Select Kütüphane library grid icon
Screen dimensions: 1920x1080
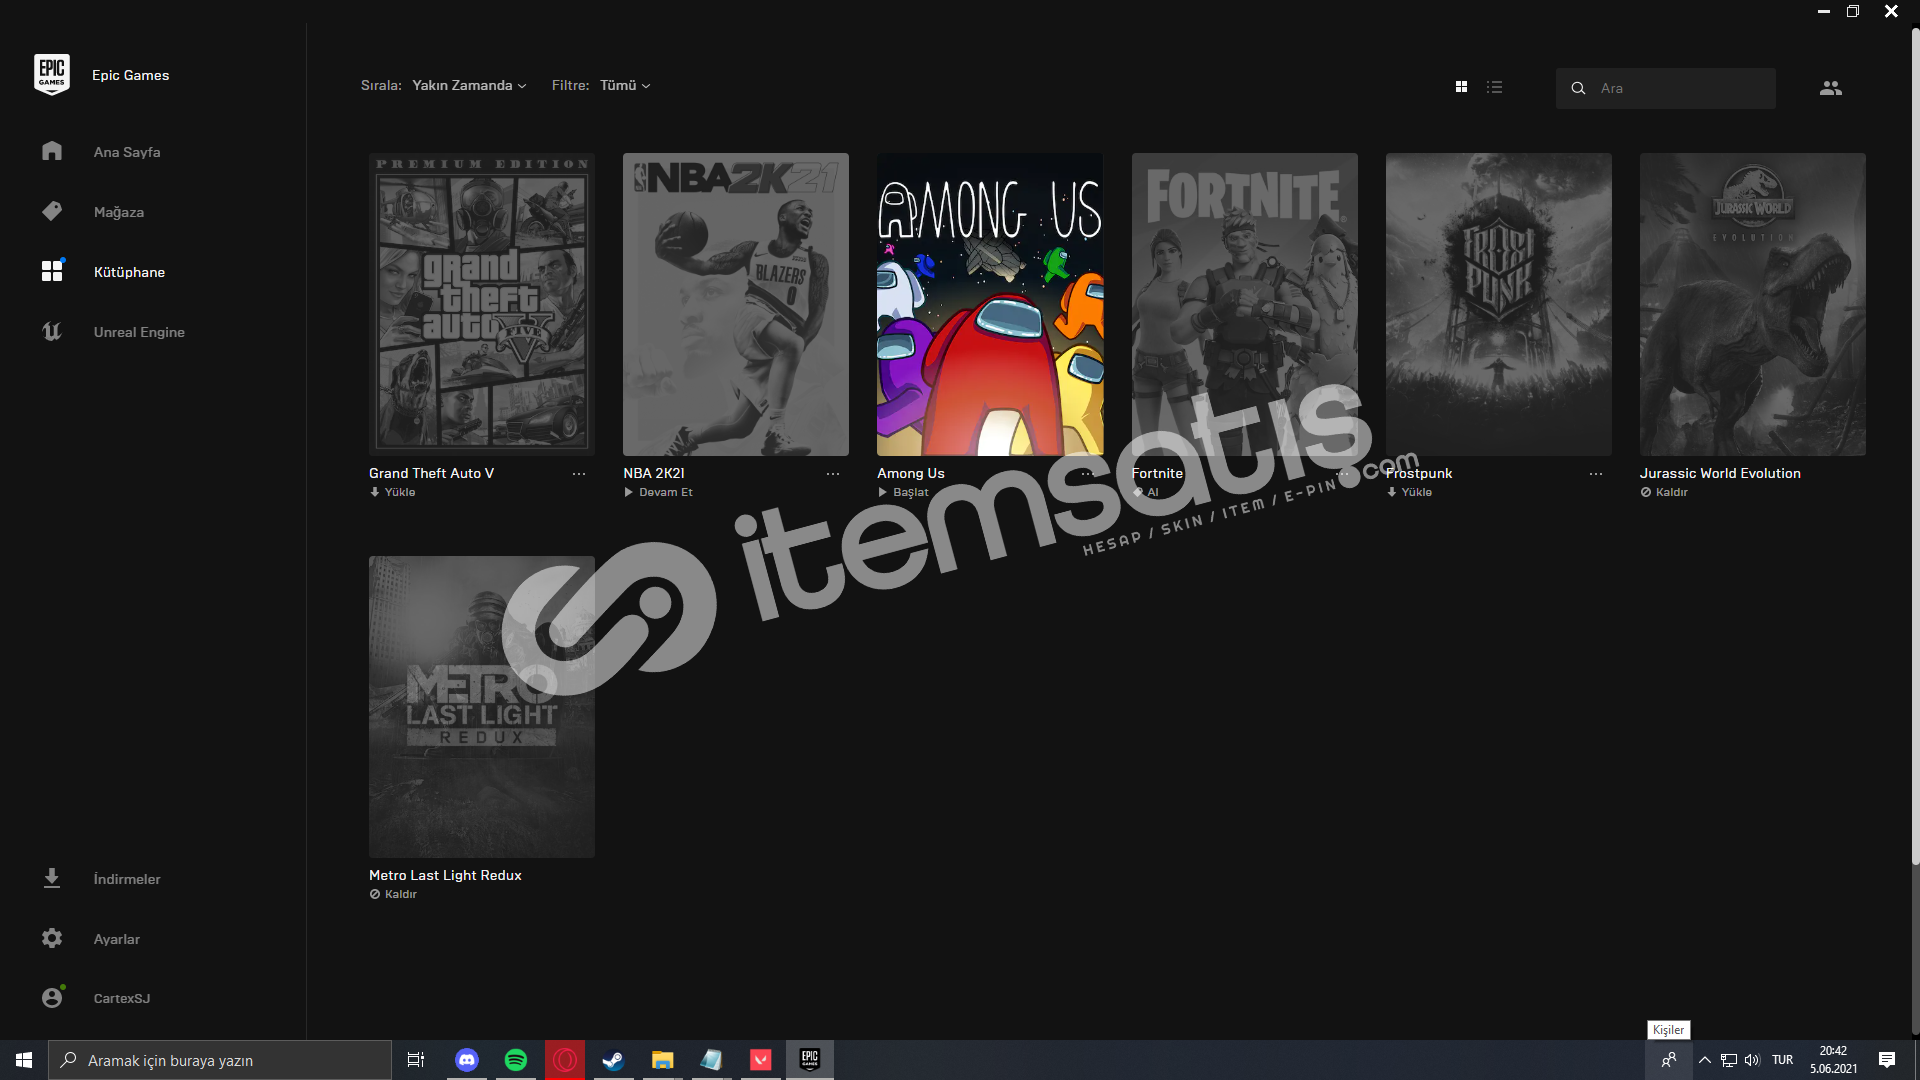tap(52, 271)
